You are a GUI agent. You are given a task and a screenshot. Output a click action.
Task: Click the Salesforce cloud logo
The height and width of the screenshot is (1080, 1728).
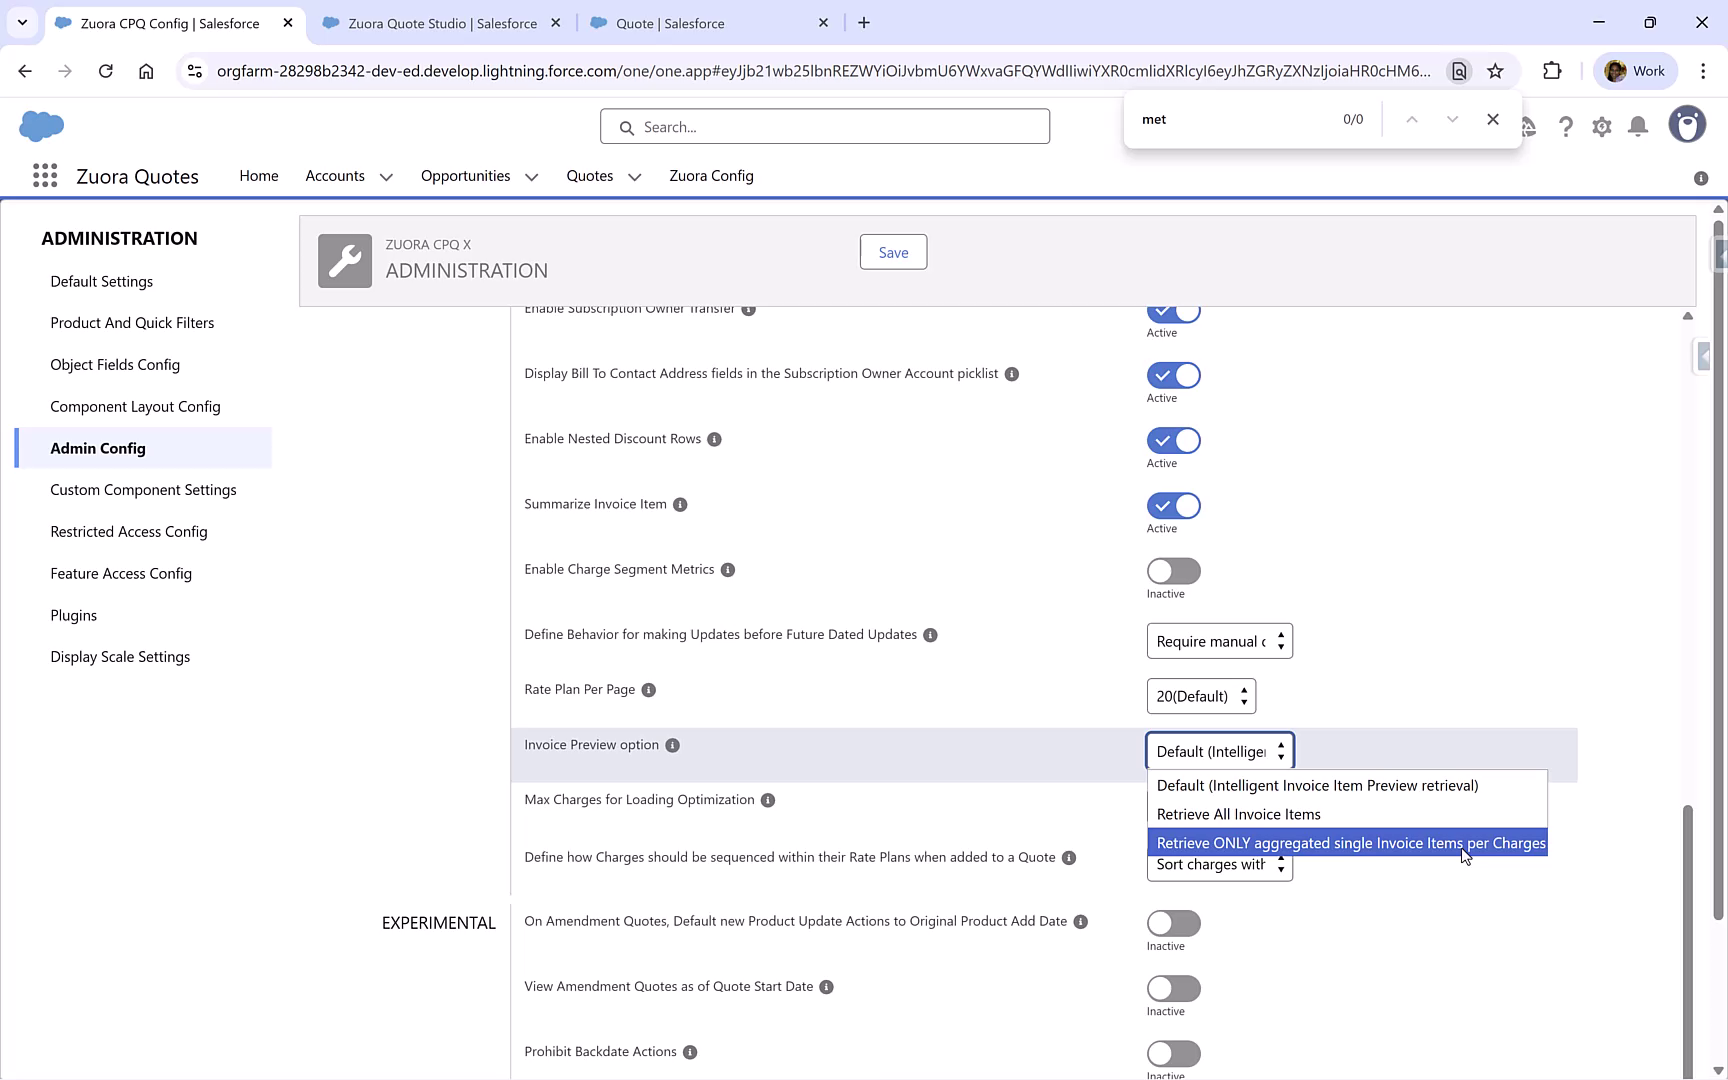tap(40, 126)
